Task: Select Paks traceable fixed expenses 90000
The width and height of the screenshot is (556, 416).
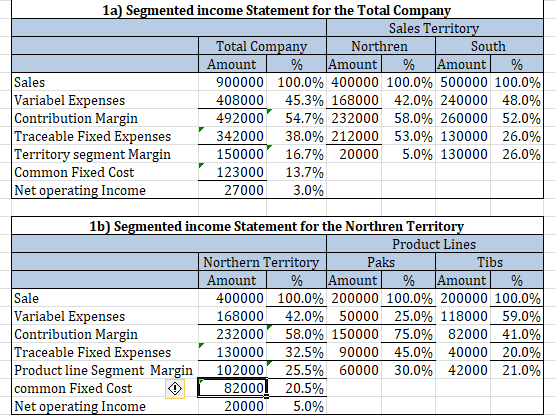Action: (x=354, y=352)
